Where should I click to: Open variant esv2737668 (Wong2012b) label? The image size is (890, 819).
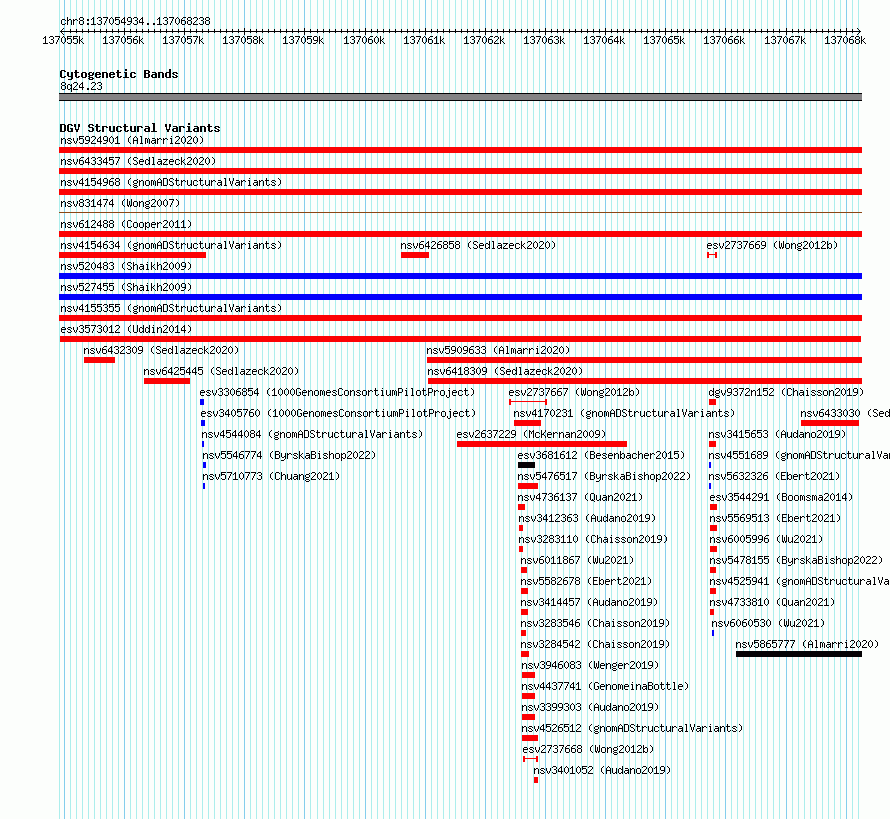coord(588,749)
